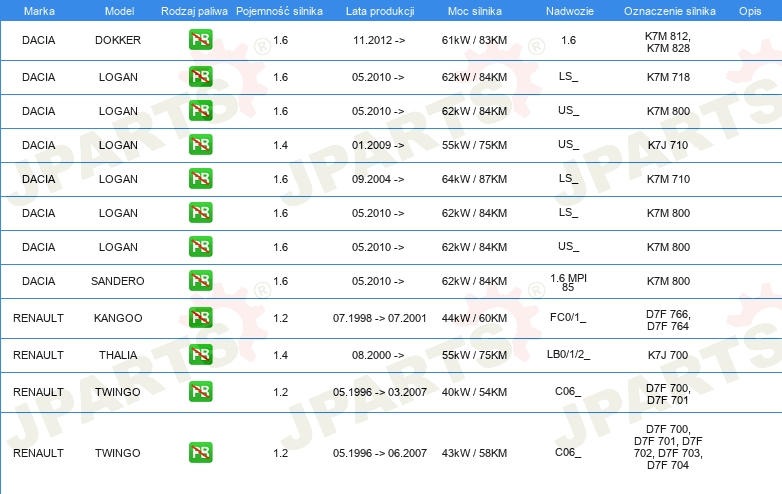
Task: Click the power value 61kW / 83KM
Action: (474, 40)
